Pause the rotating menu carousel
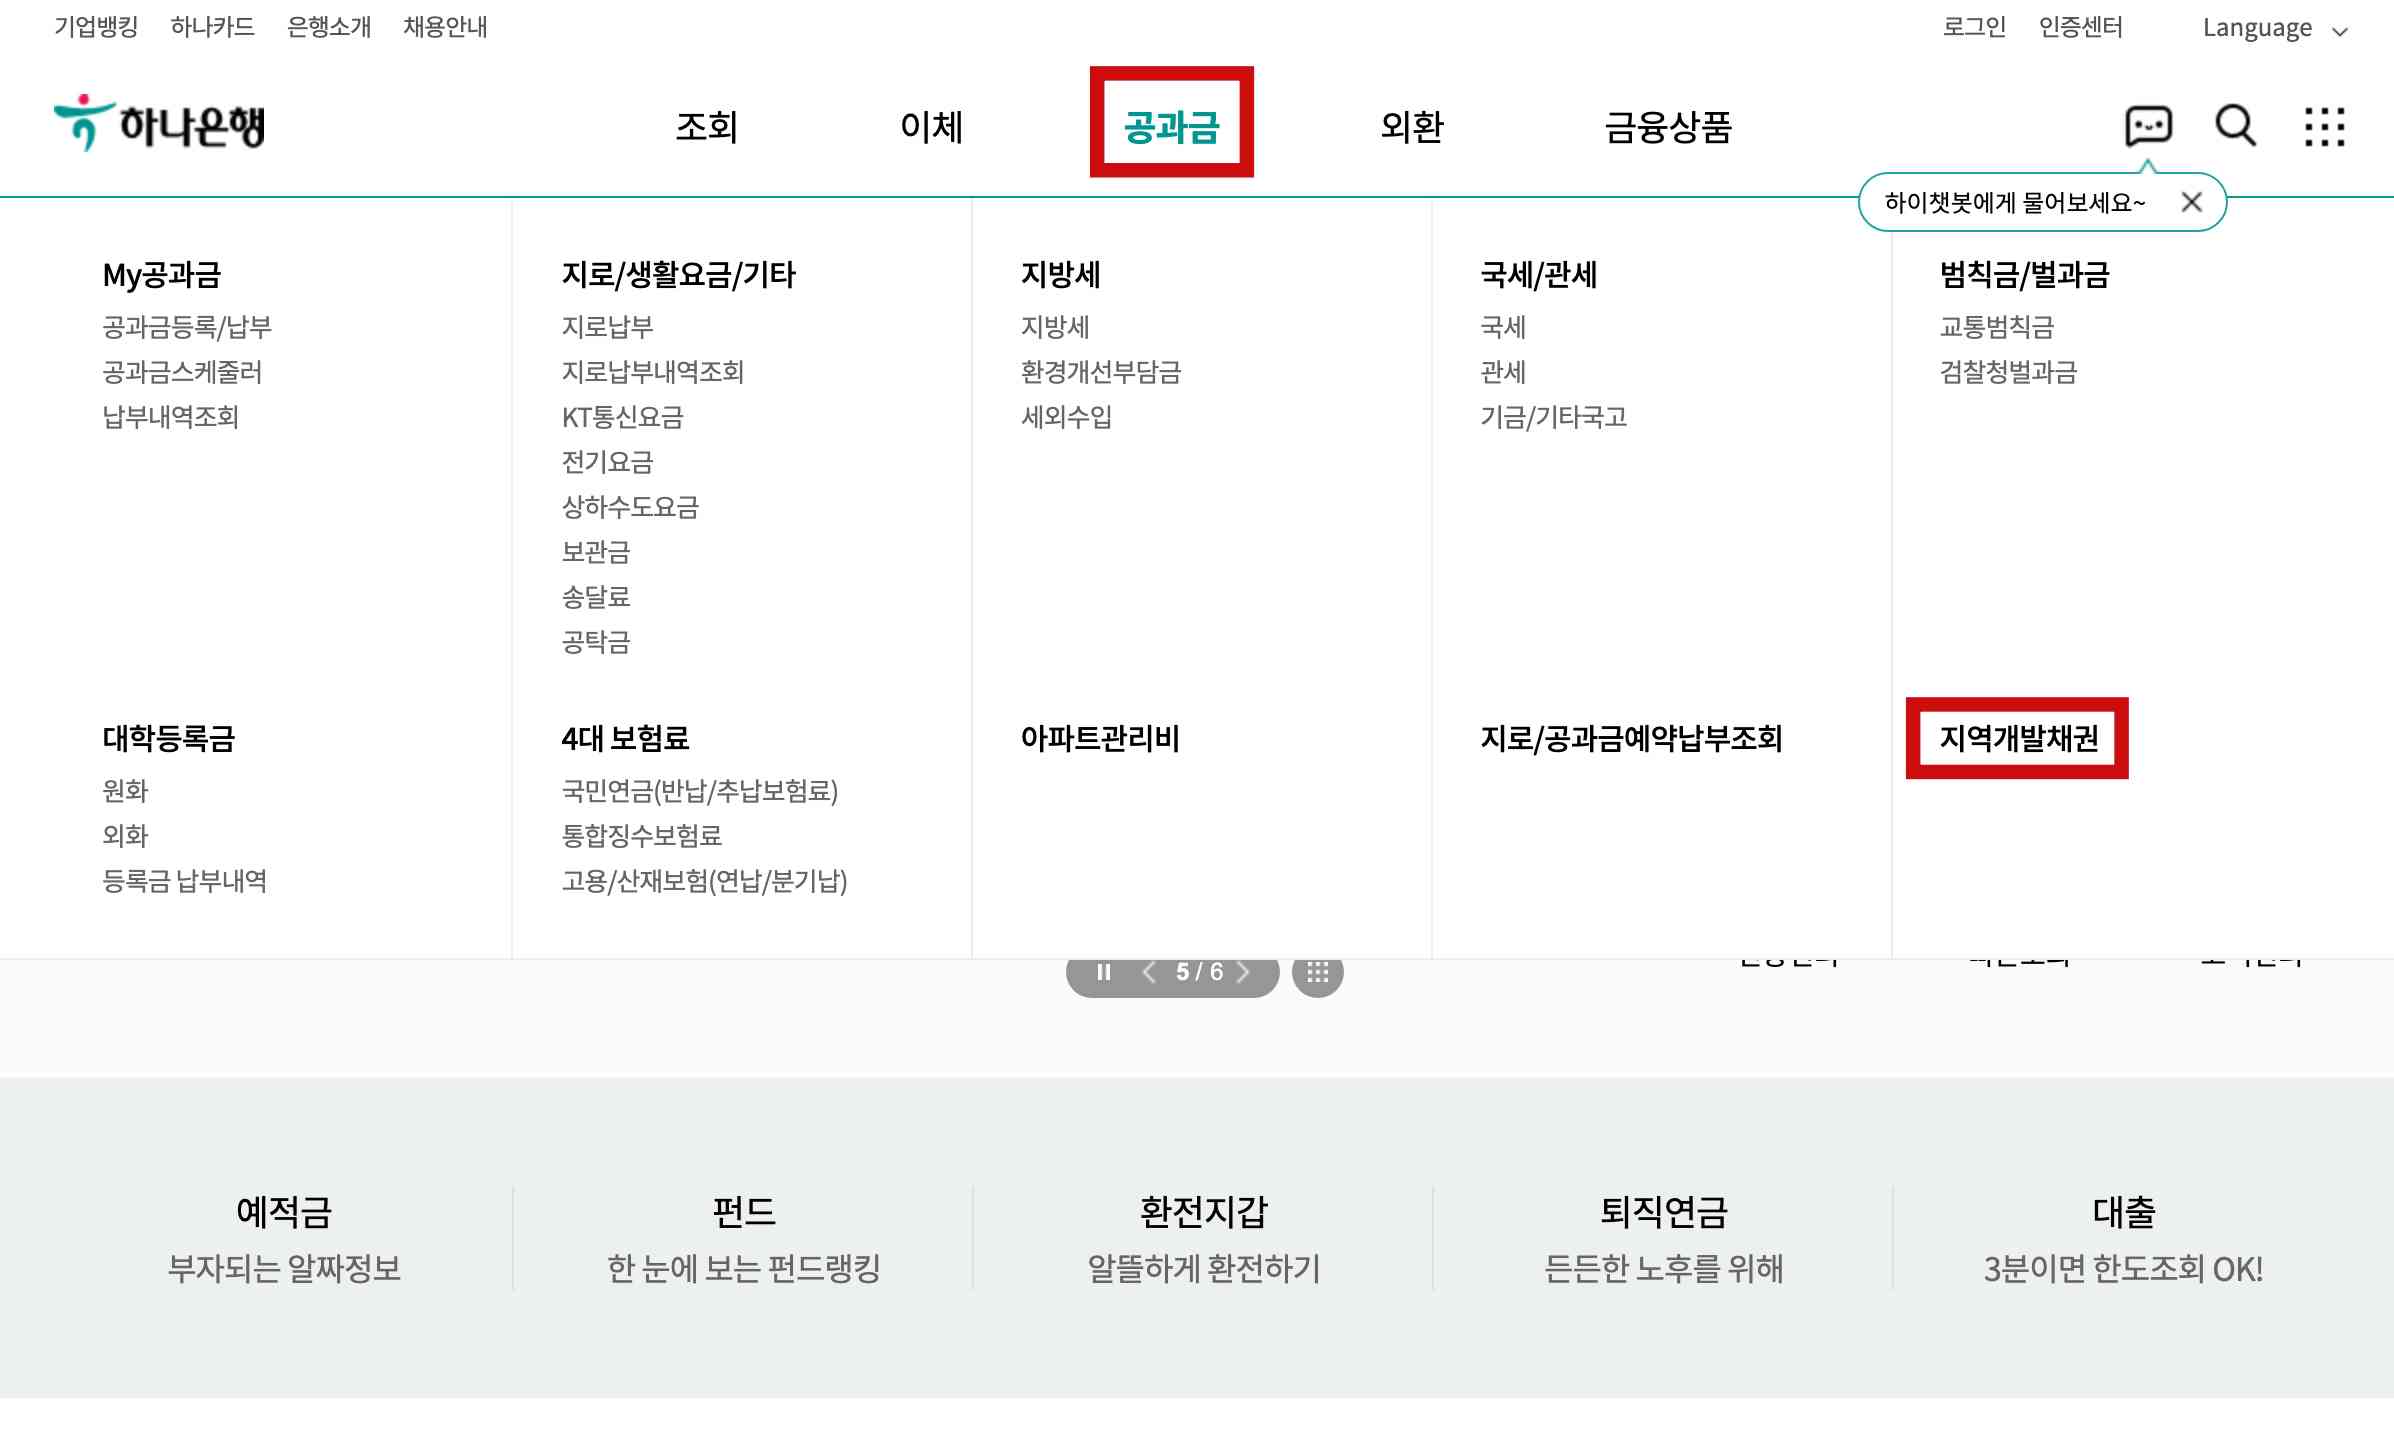Image resolution: width=2394 pixels, height=1450 pixels. tap(1104, 971)
